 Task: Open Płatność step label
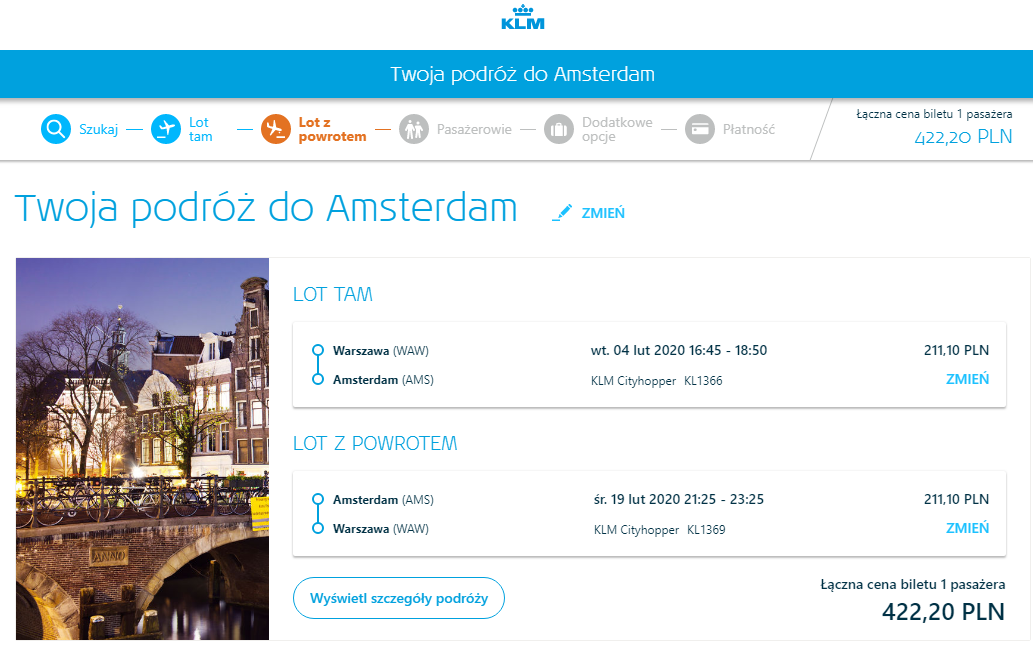748,129
